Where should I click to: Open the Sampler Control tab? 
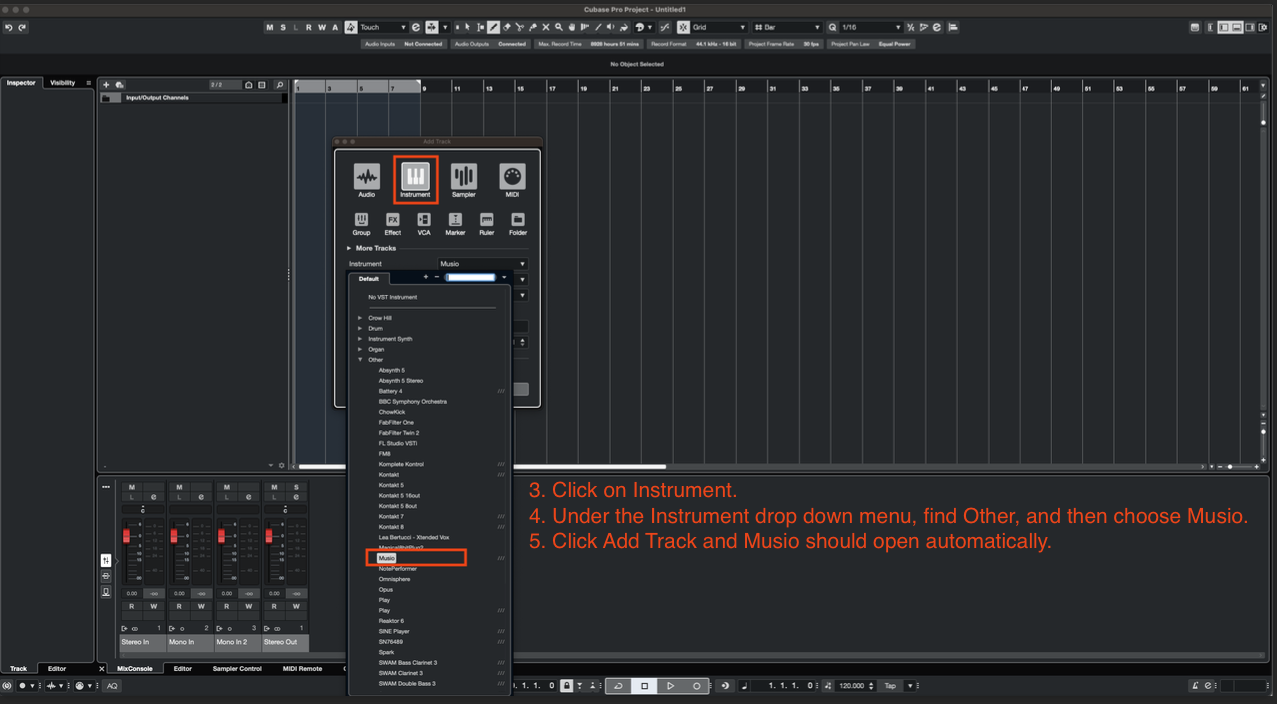(237, 669)
